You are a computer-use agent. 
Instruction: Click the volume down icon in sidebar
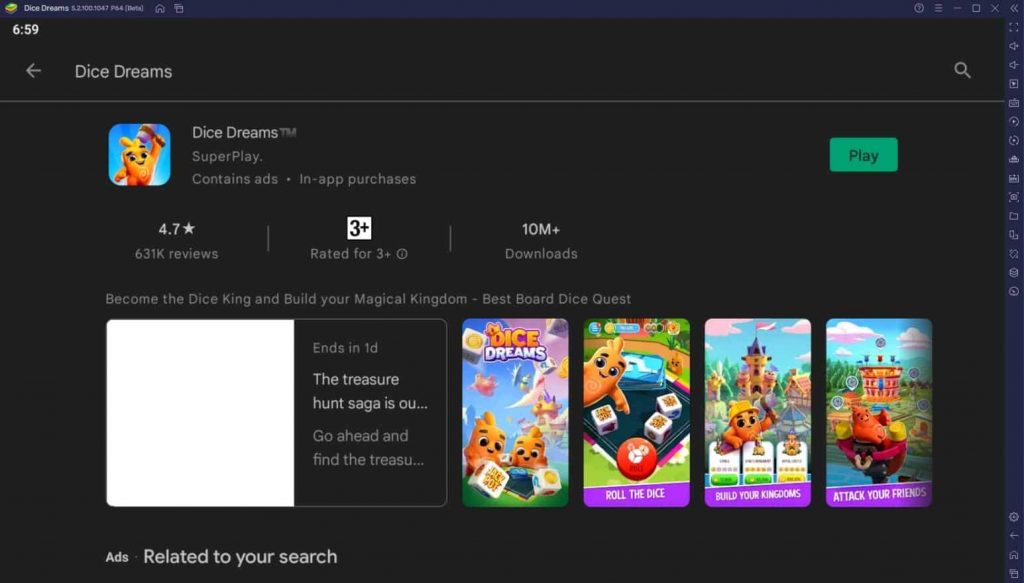1014,65
